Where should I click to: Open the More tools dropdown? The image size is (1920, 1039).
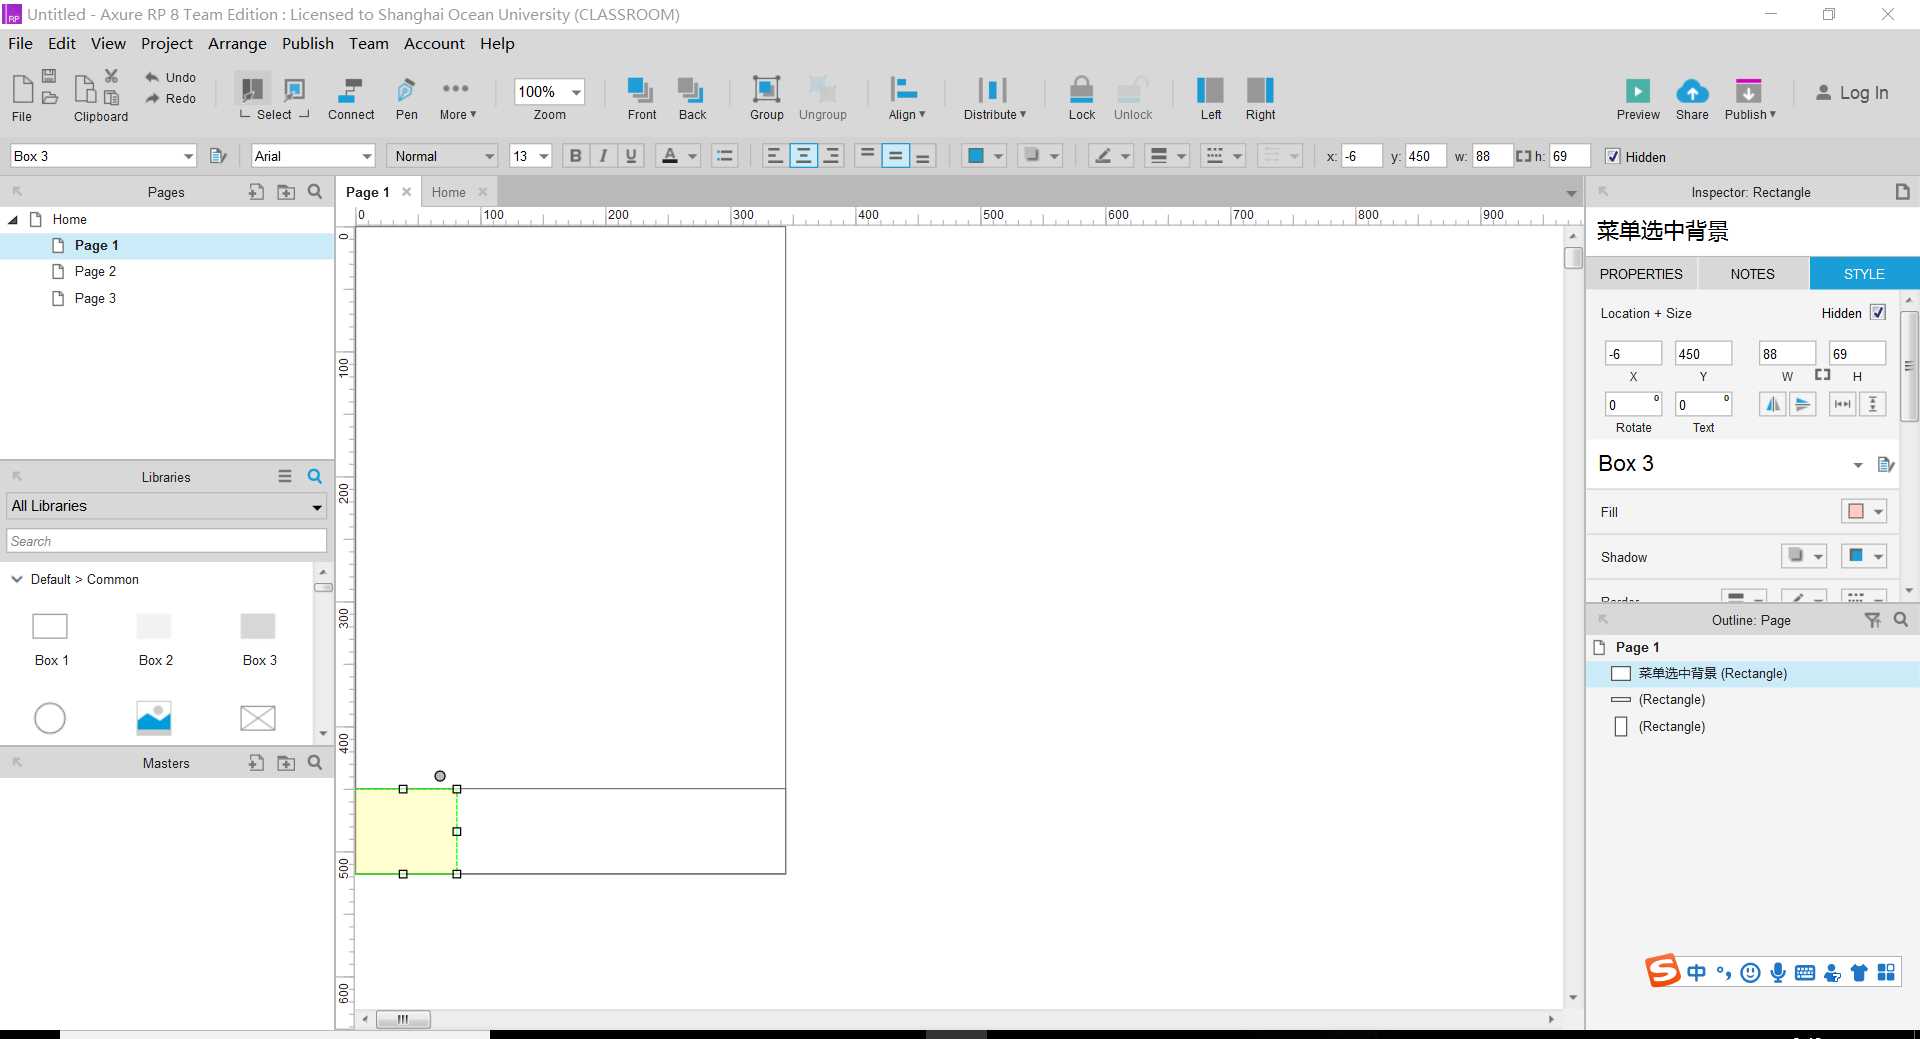pos(457,98)
